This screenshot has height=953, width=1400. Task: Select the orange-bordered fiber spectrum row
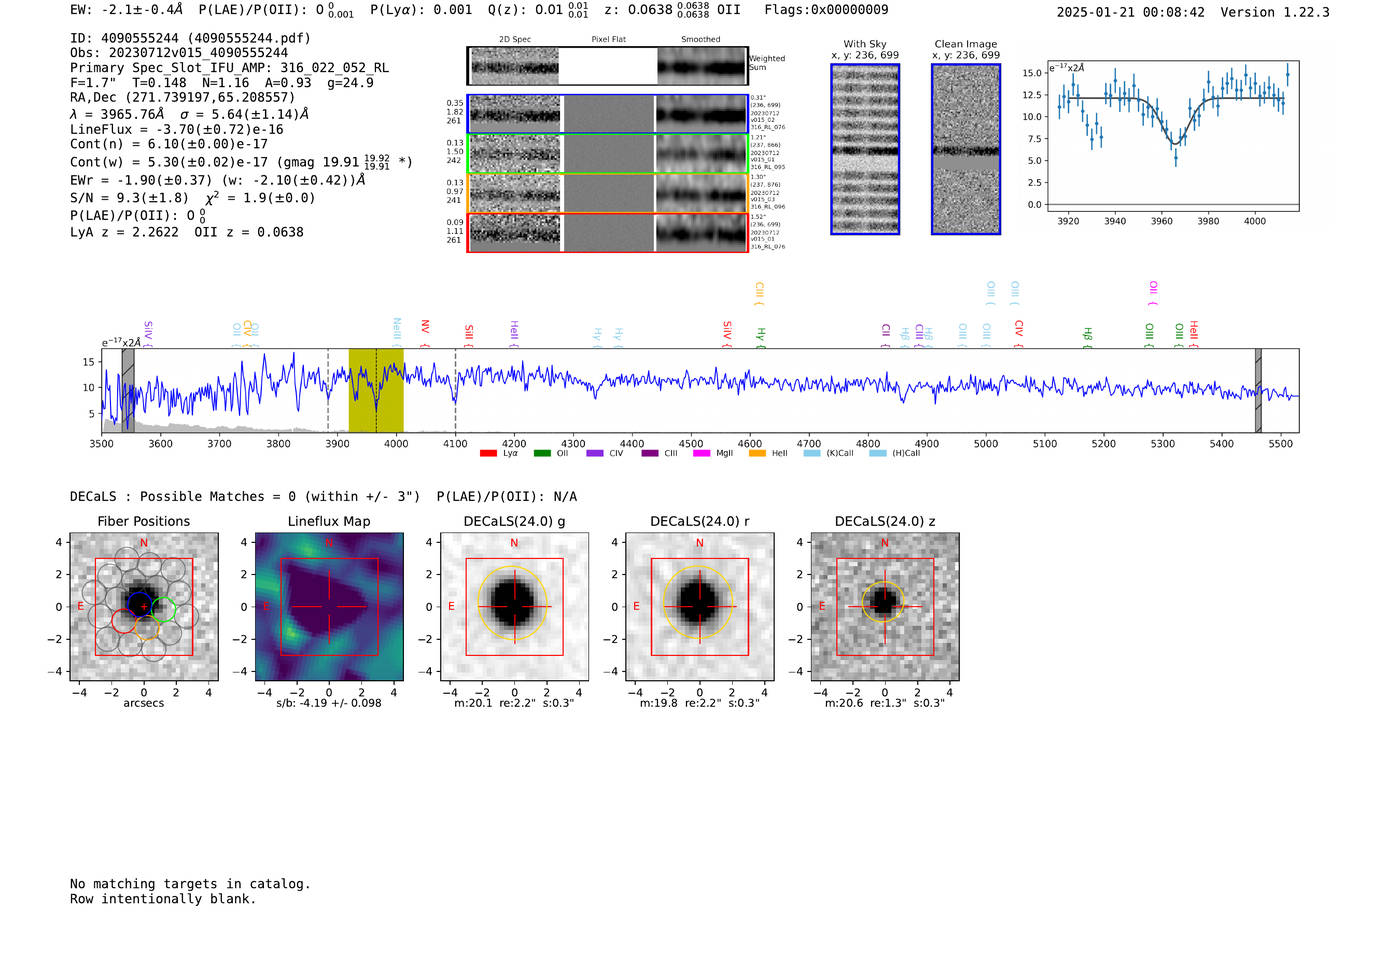[x=607, y=193]
